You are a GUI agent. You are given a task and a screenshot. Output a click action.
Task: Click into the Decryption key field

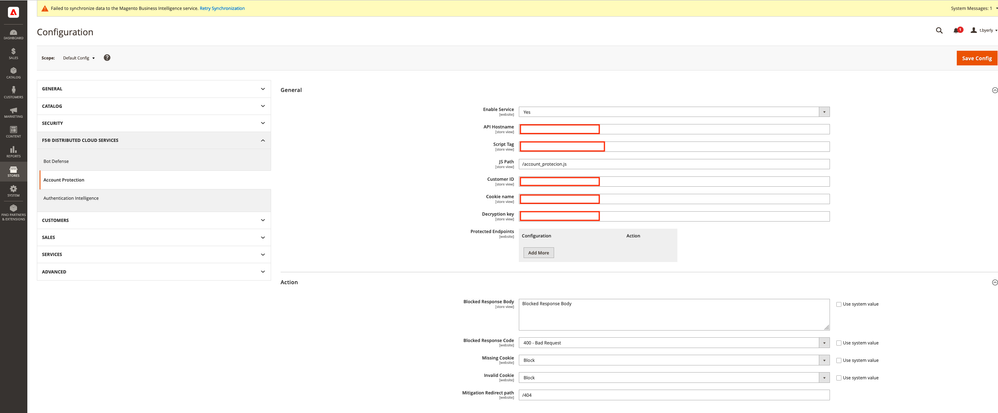pos(674,216)
